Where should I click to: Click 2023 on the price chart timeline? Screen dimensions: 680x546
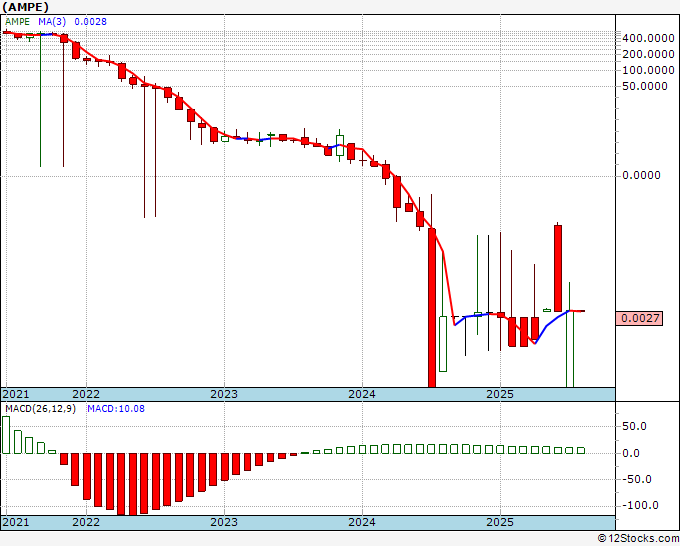224,394
